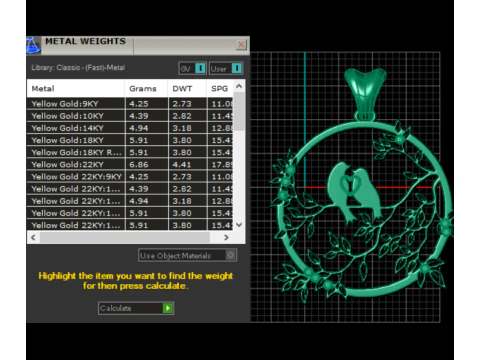Click the 17.8 SPG value
The height and width of the screenshot is (360, 480).
(x=222, y=165)
